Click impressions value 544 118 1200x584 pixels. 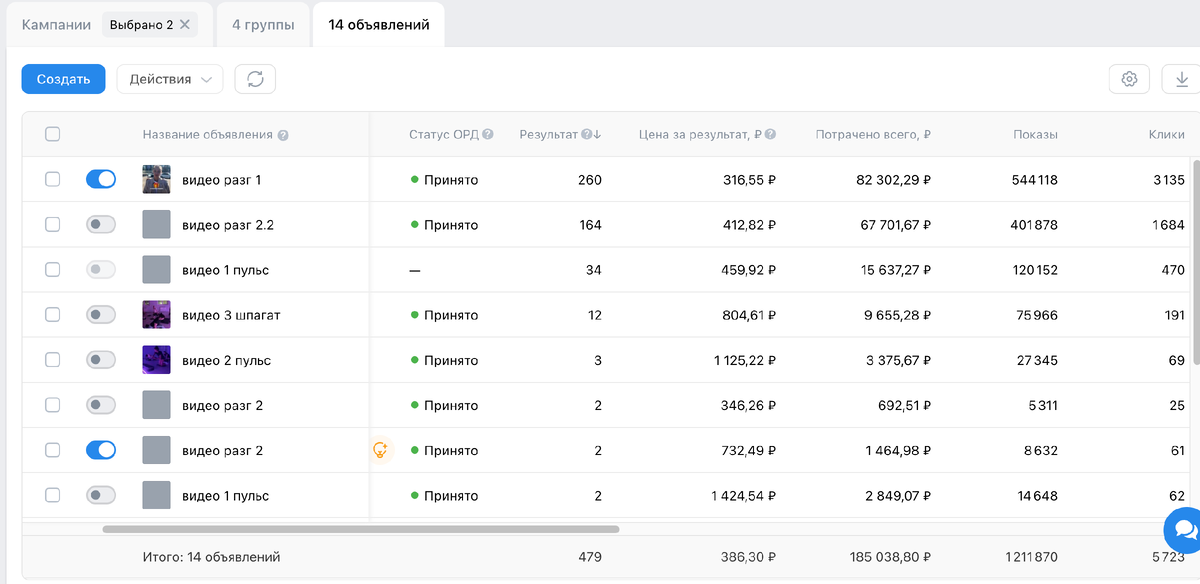pos(1034,180)
